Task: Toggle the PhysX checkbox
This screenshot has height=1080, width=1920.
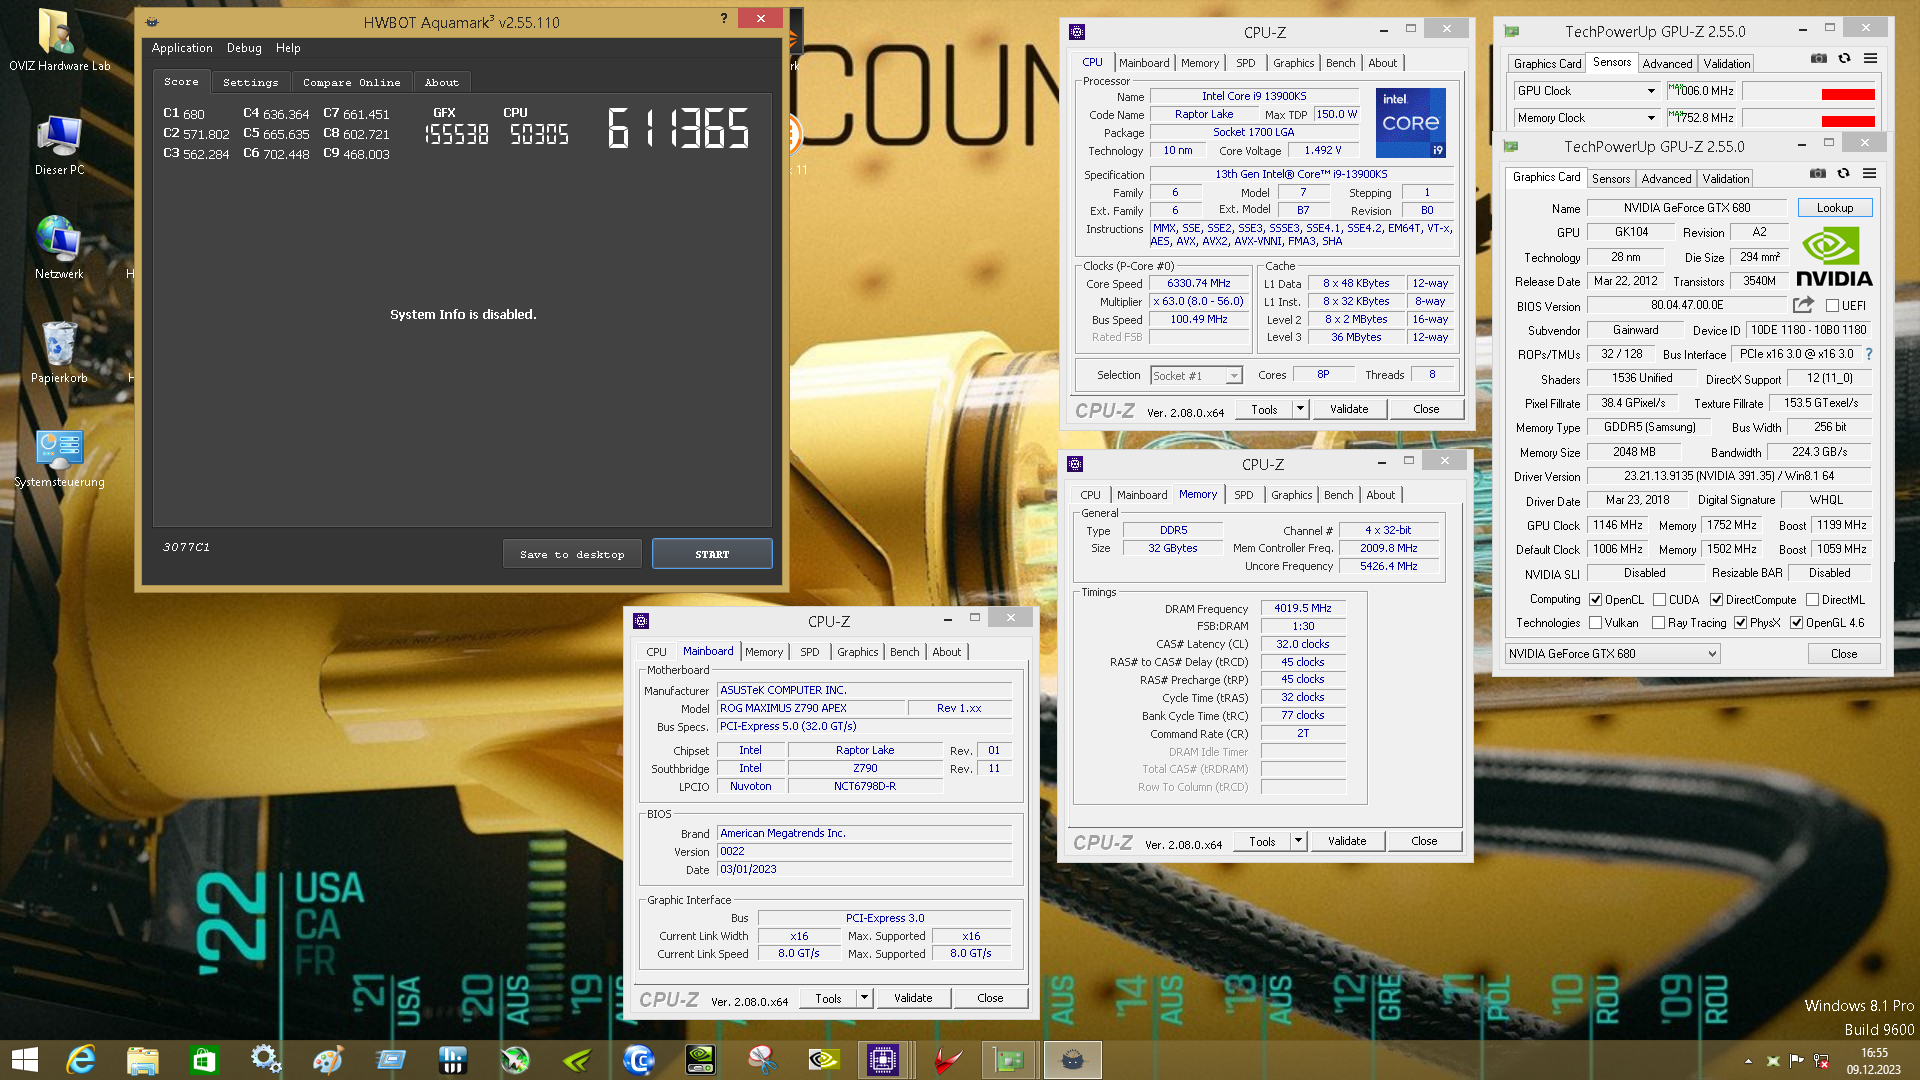Action: [x=1741, y=623]
